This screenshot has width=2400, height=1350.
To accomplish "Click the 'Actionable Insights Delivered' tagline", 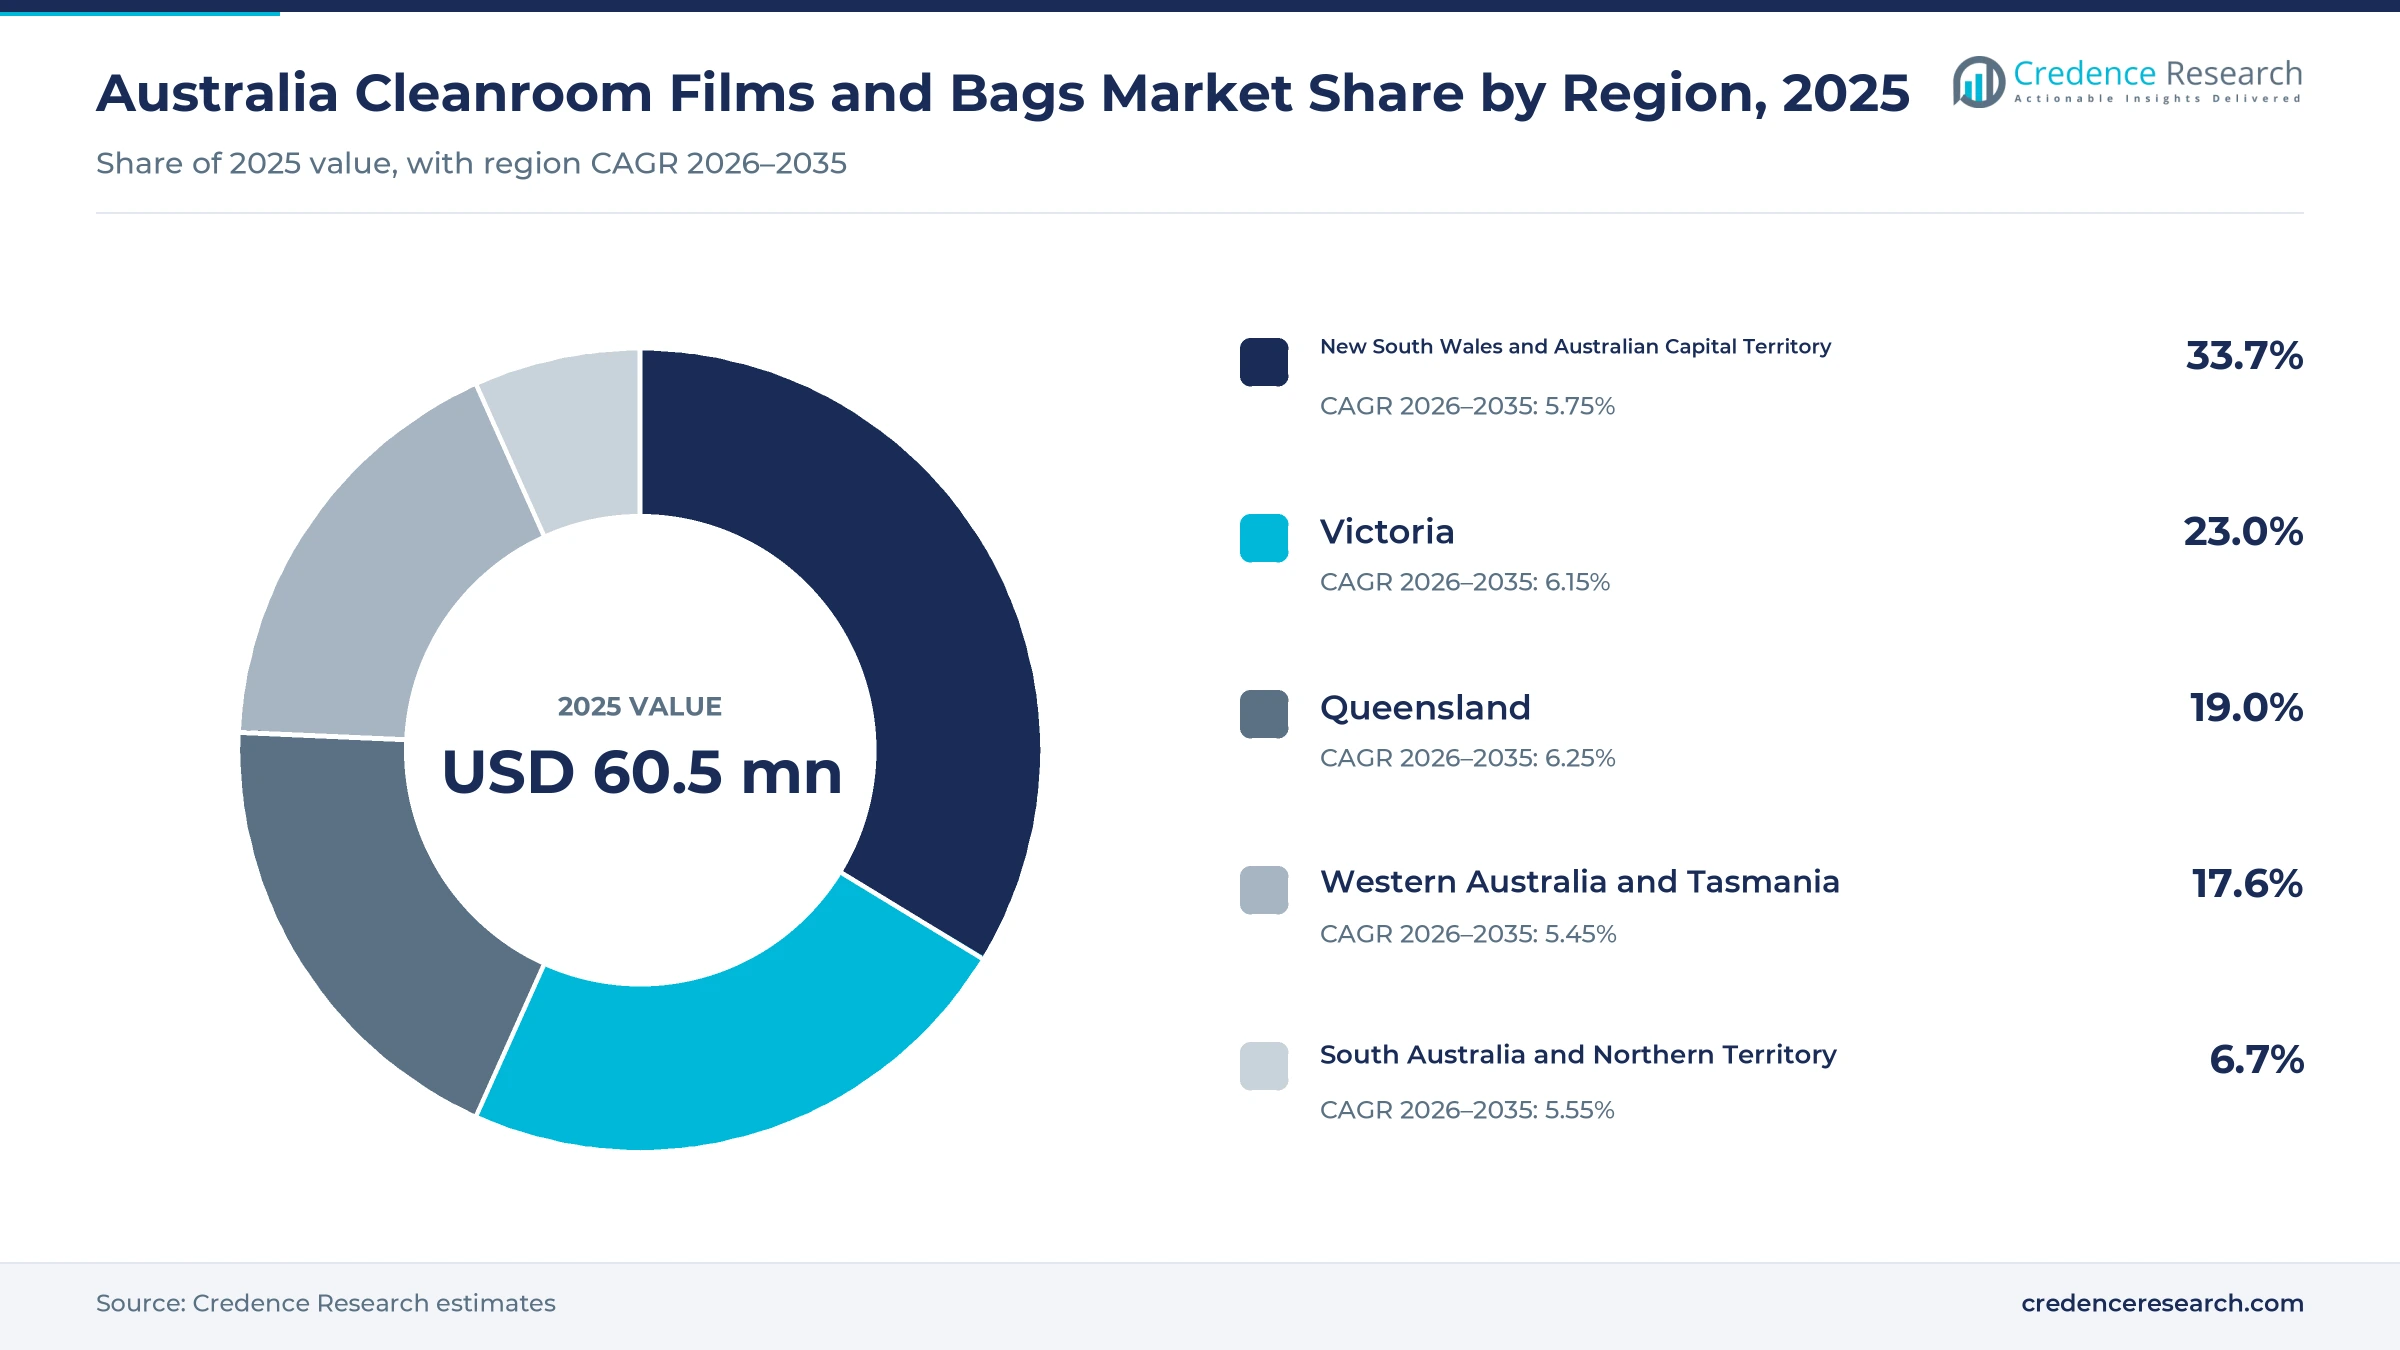I will tap(2158, 99).
